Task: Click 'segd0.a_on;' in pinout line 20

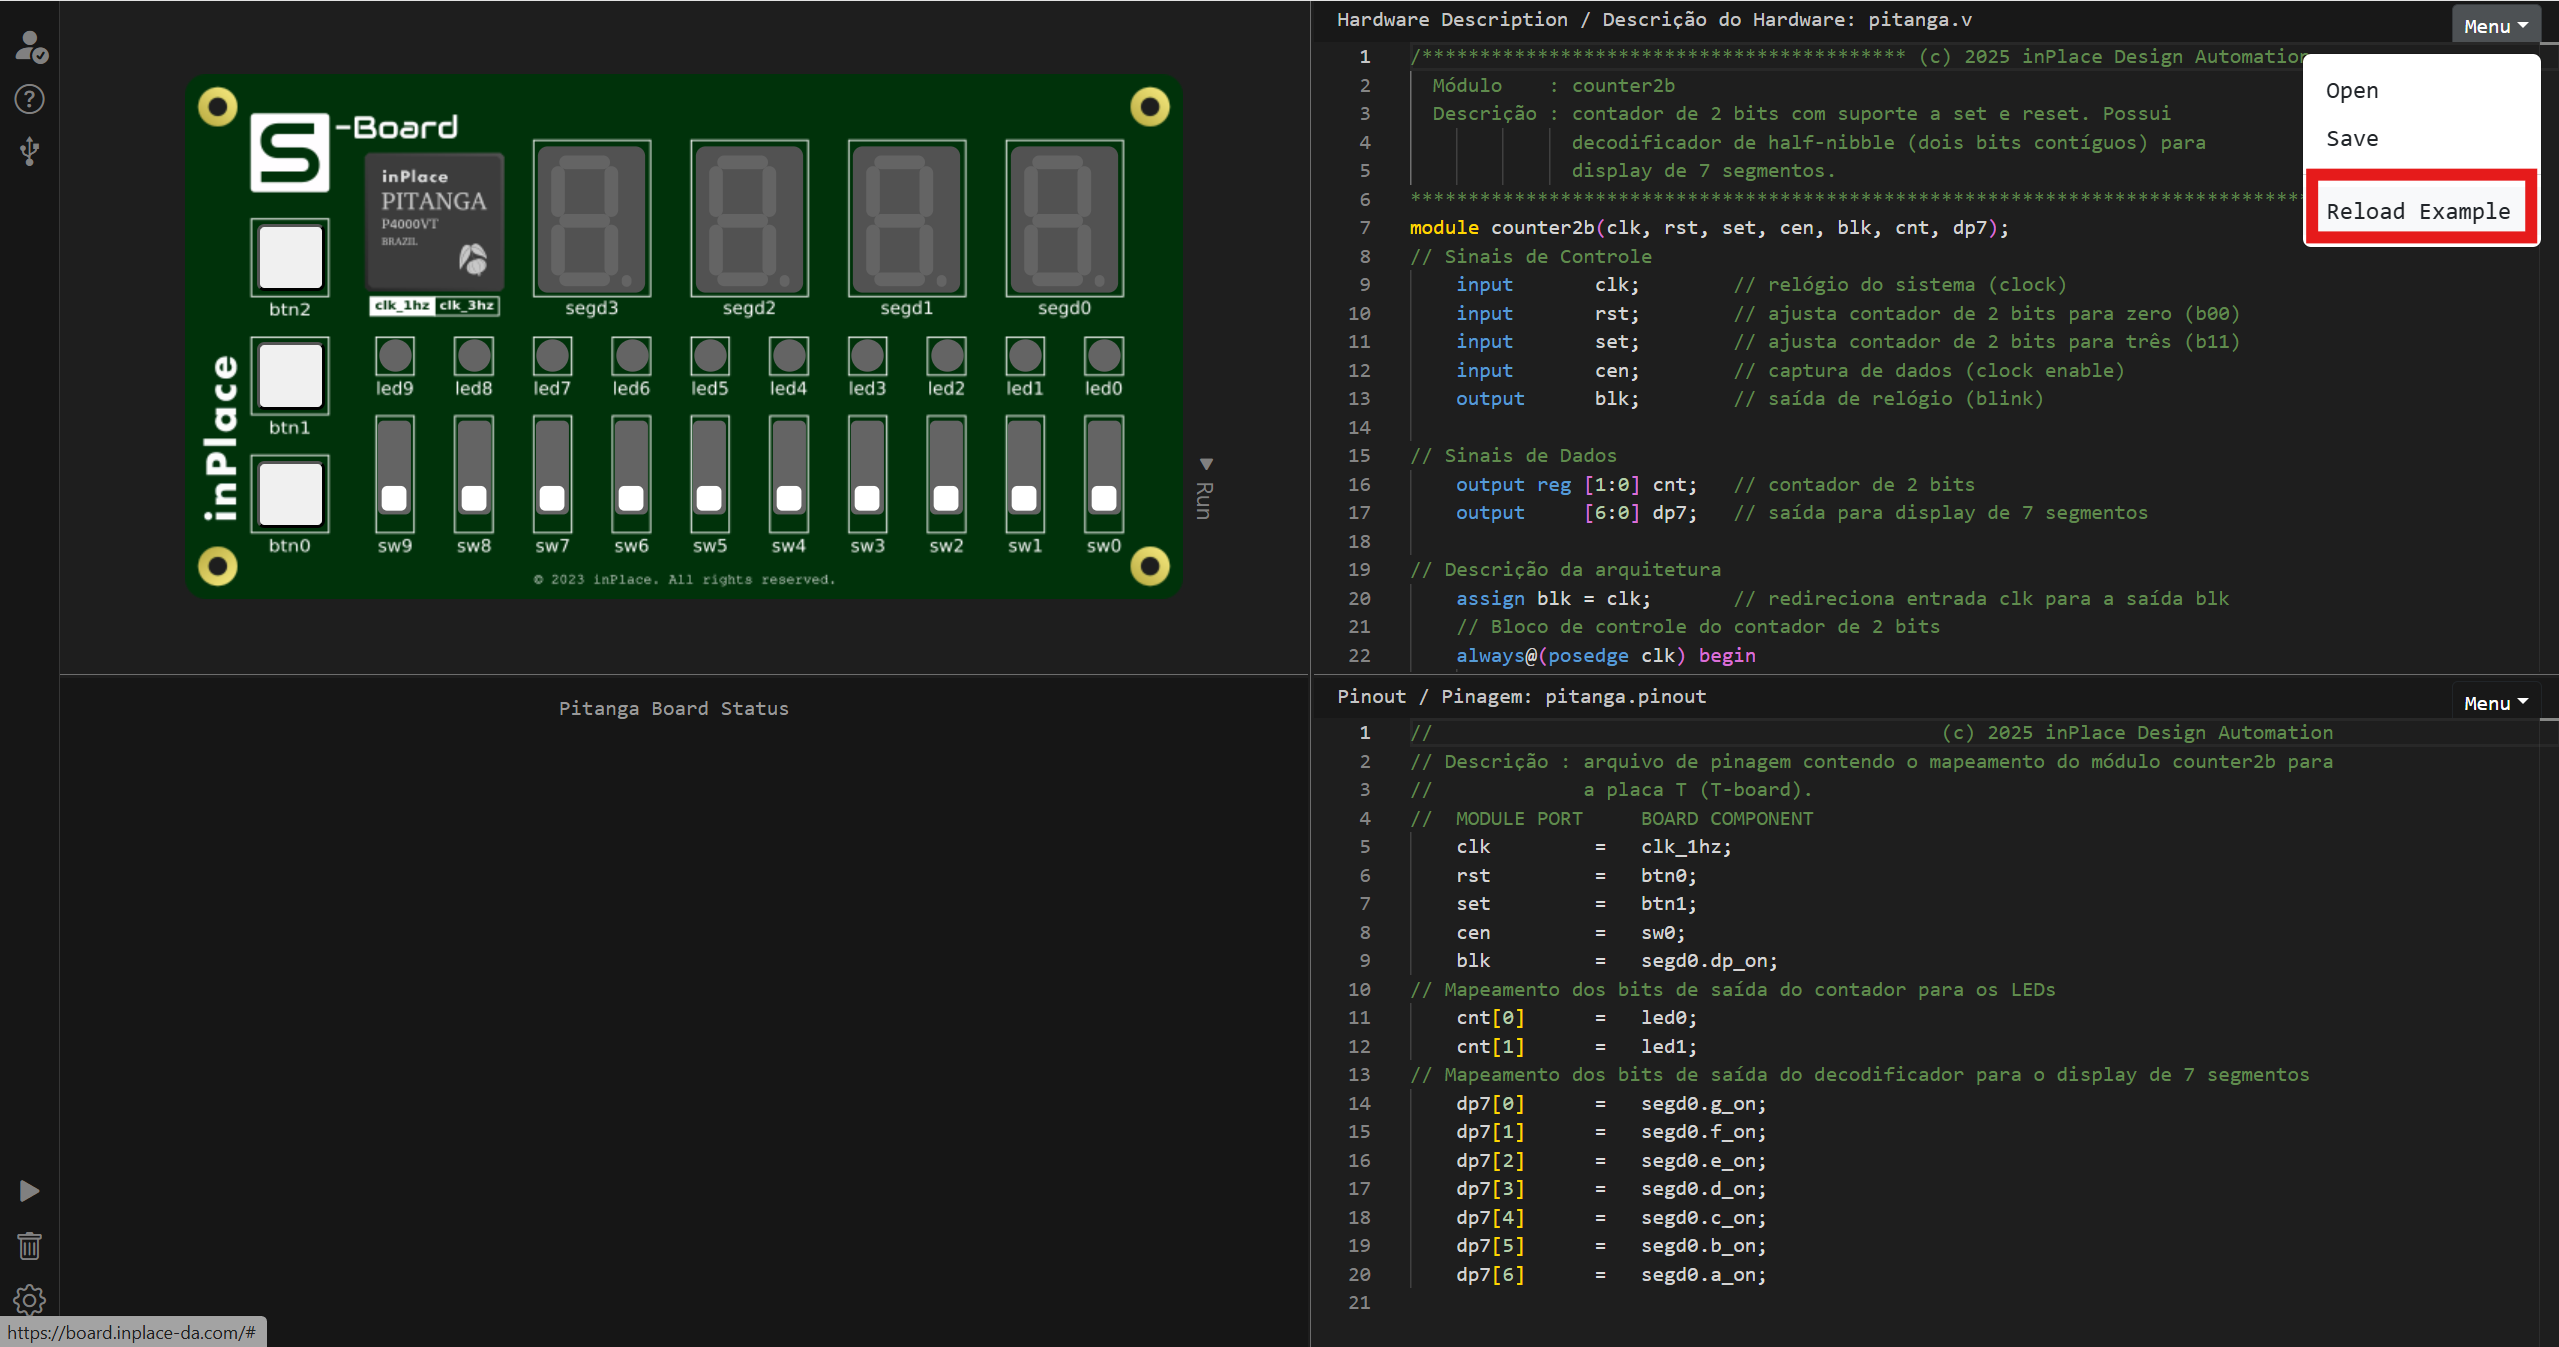Action: pos(1704,1275)
